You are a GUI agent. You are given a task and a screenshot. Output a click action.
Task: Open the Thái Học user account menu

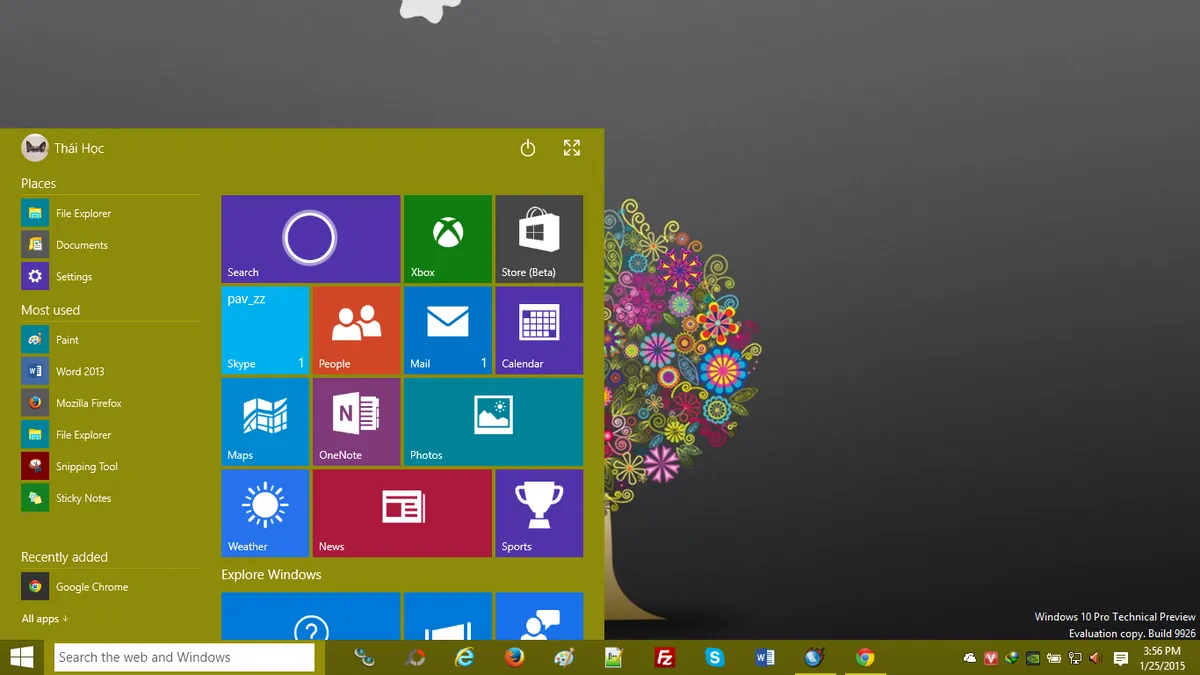(x=63, y=148)
